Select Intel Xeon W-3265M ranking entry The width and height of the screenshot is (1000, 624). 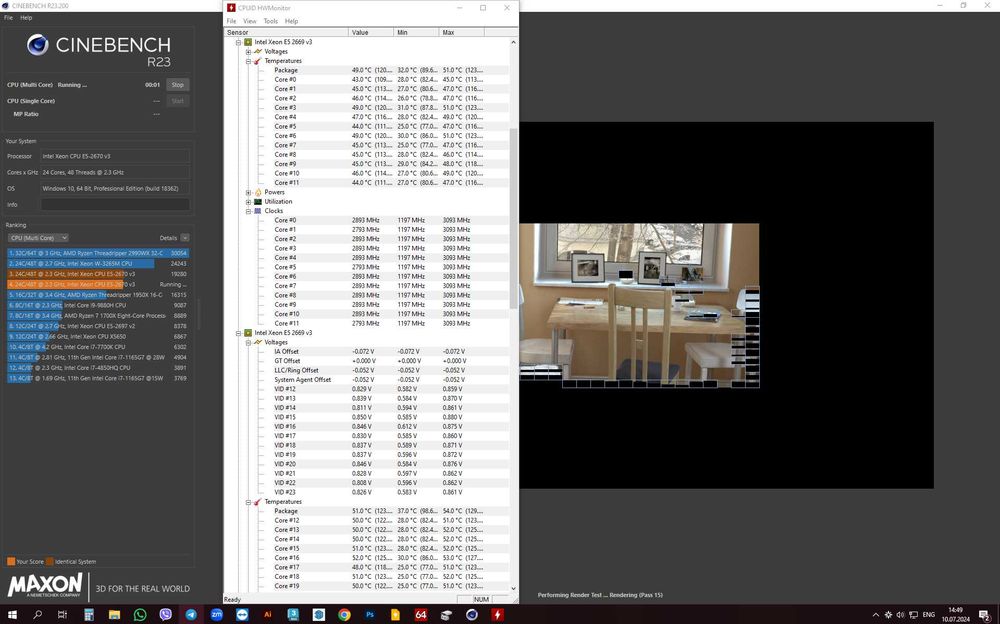[98, 264]
